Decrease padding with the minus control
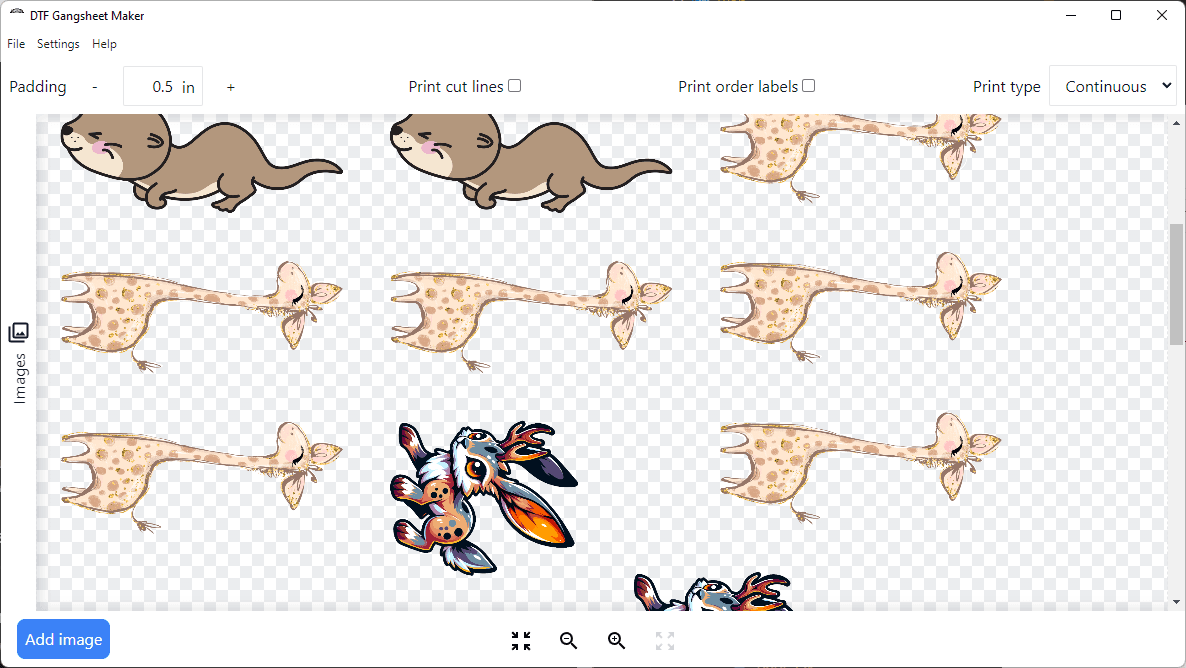 tap(94, 87)
